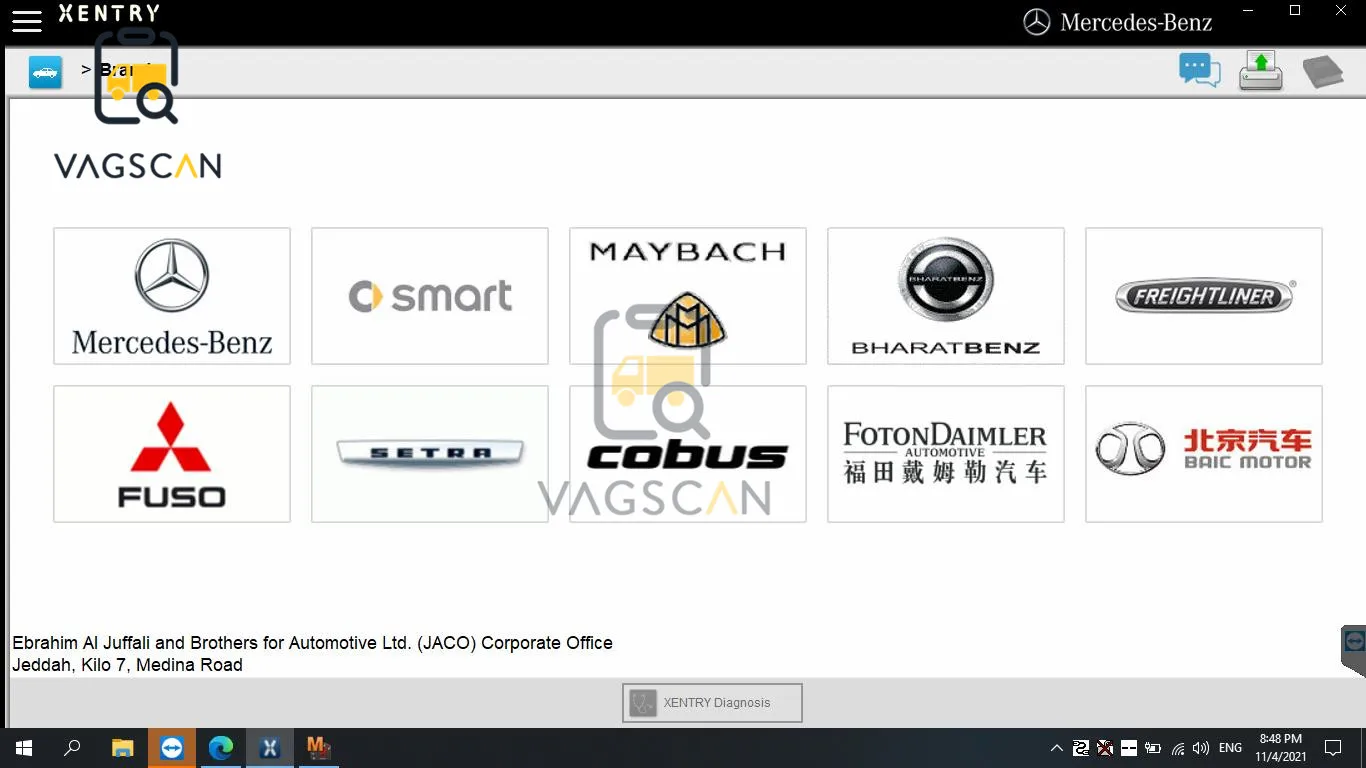The image size is (1366, 768).
Task: Open the Windows Start menu
Action: pos(24,748)
